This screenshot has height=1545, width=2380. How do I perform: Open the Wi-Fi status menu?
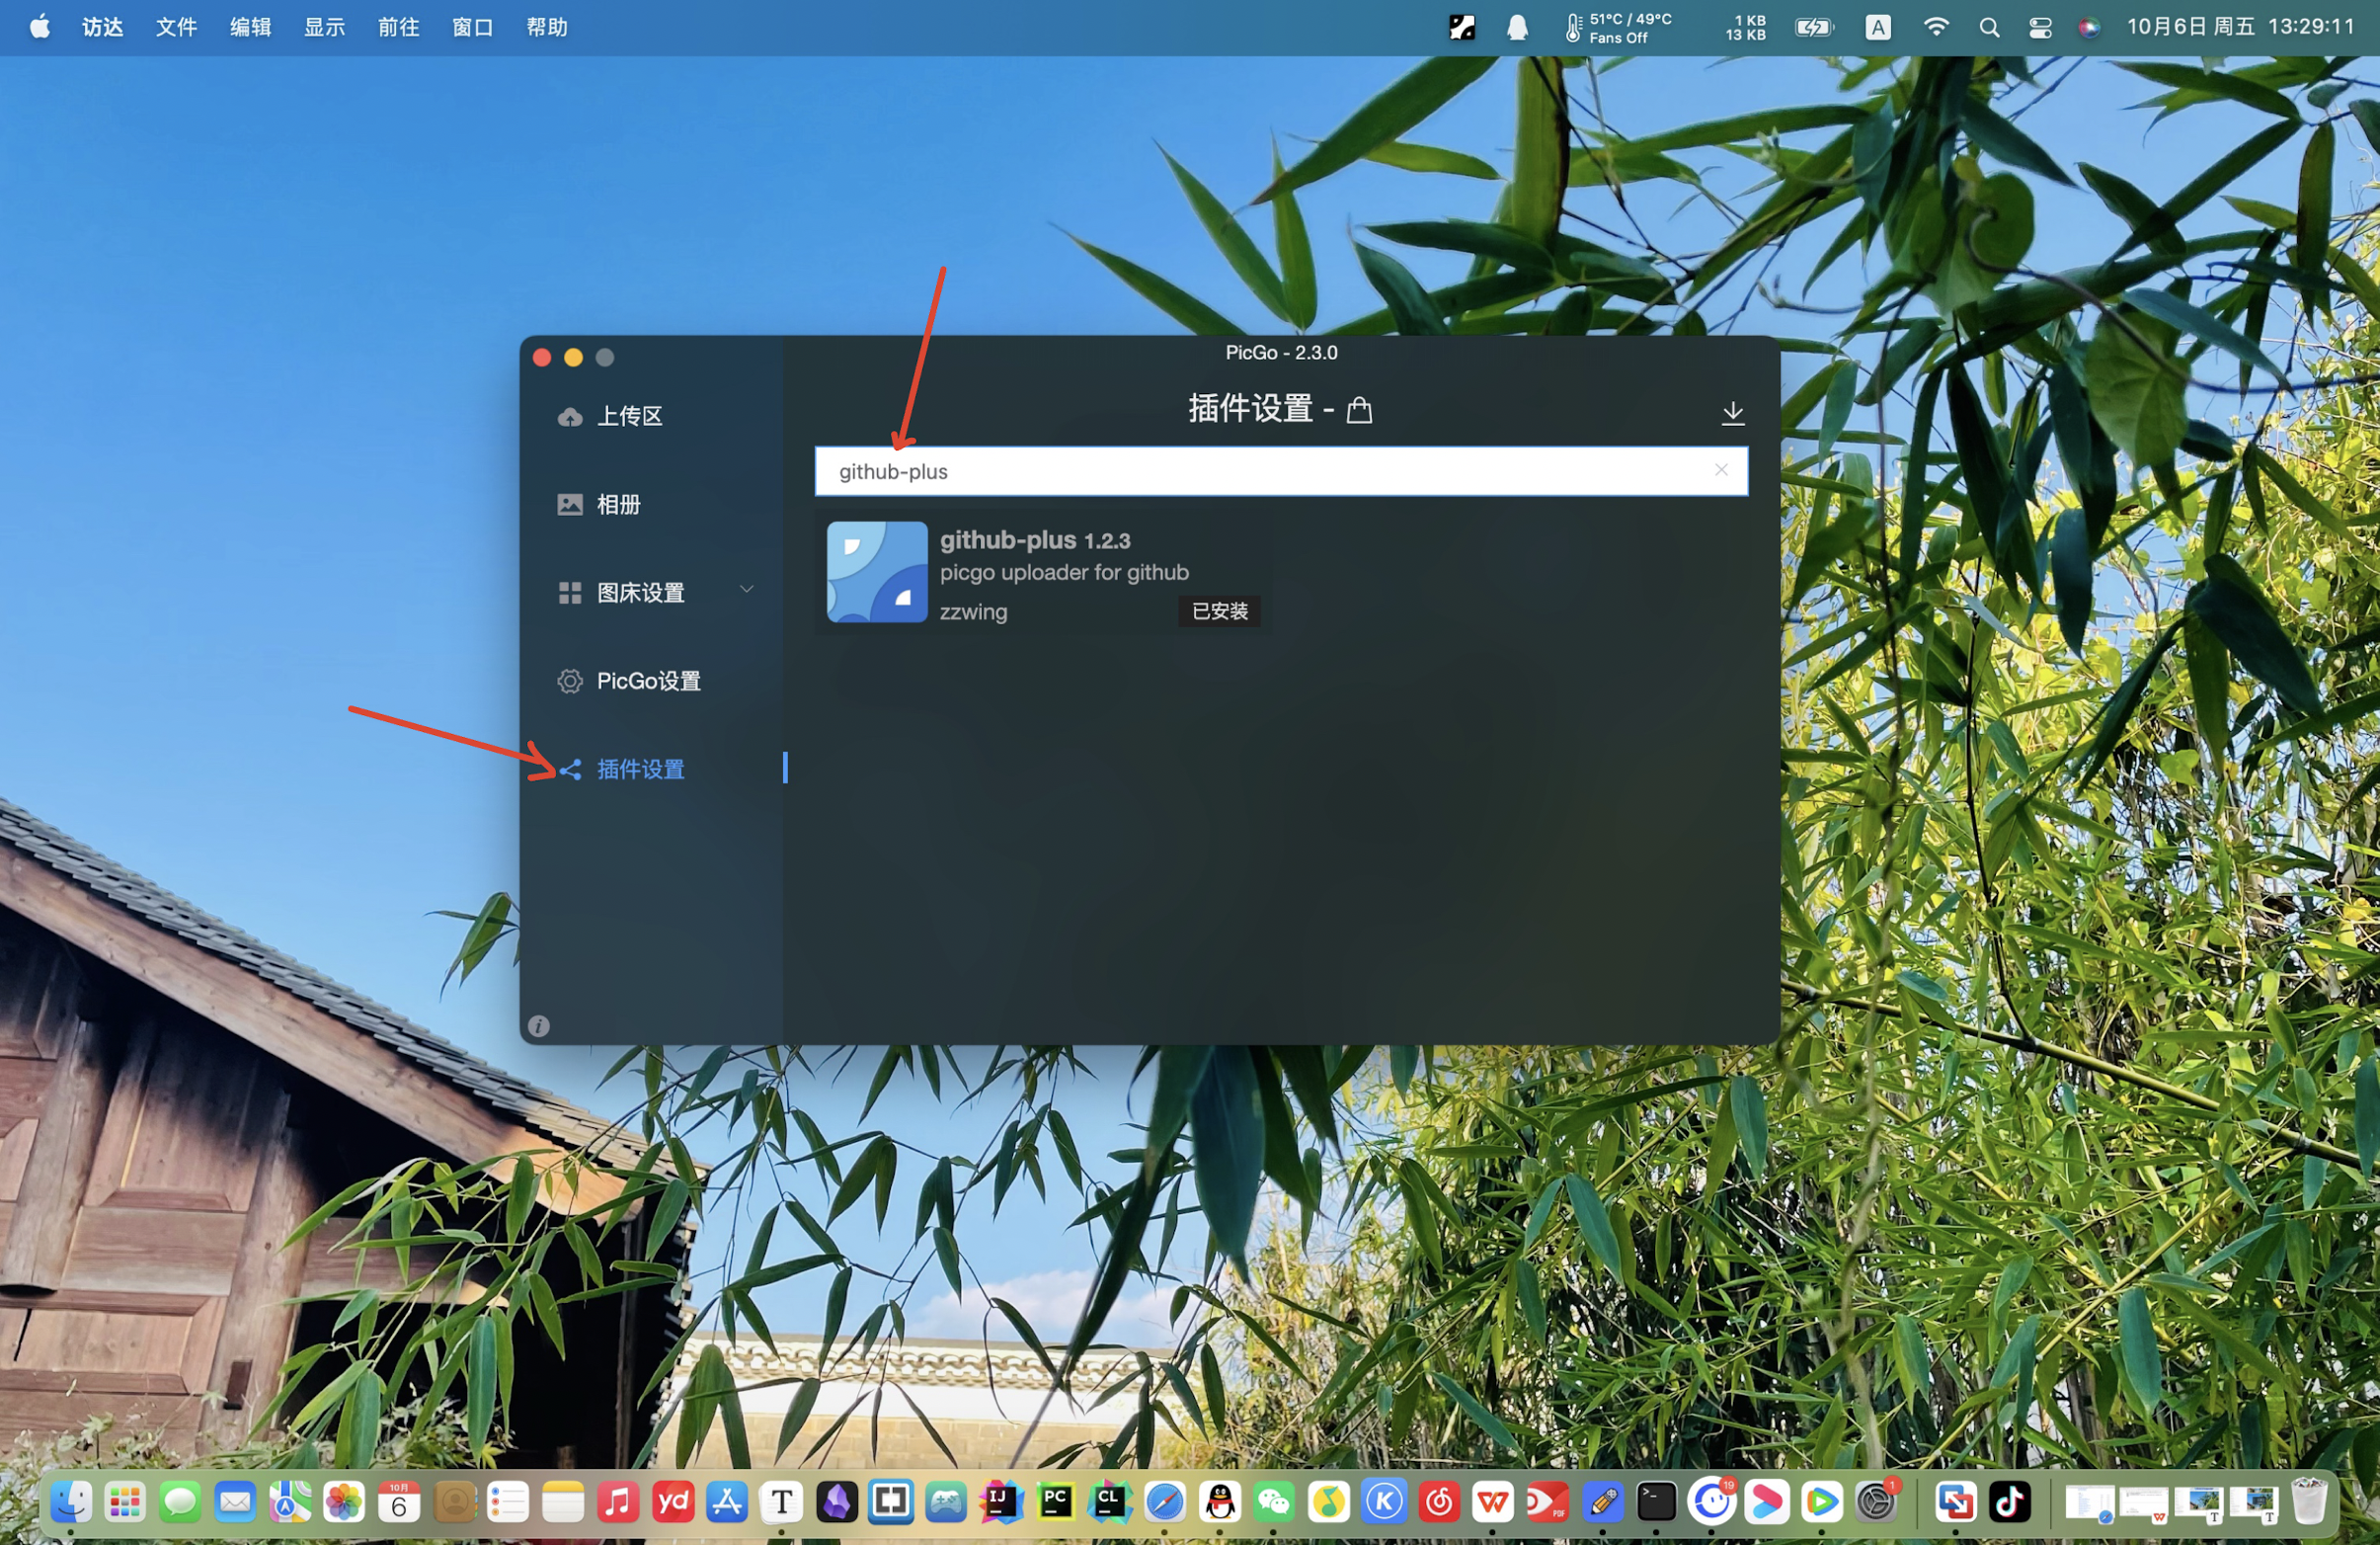(1936, 27)
